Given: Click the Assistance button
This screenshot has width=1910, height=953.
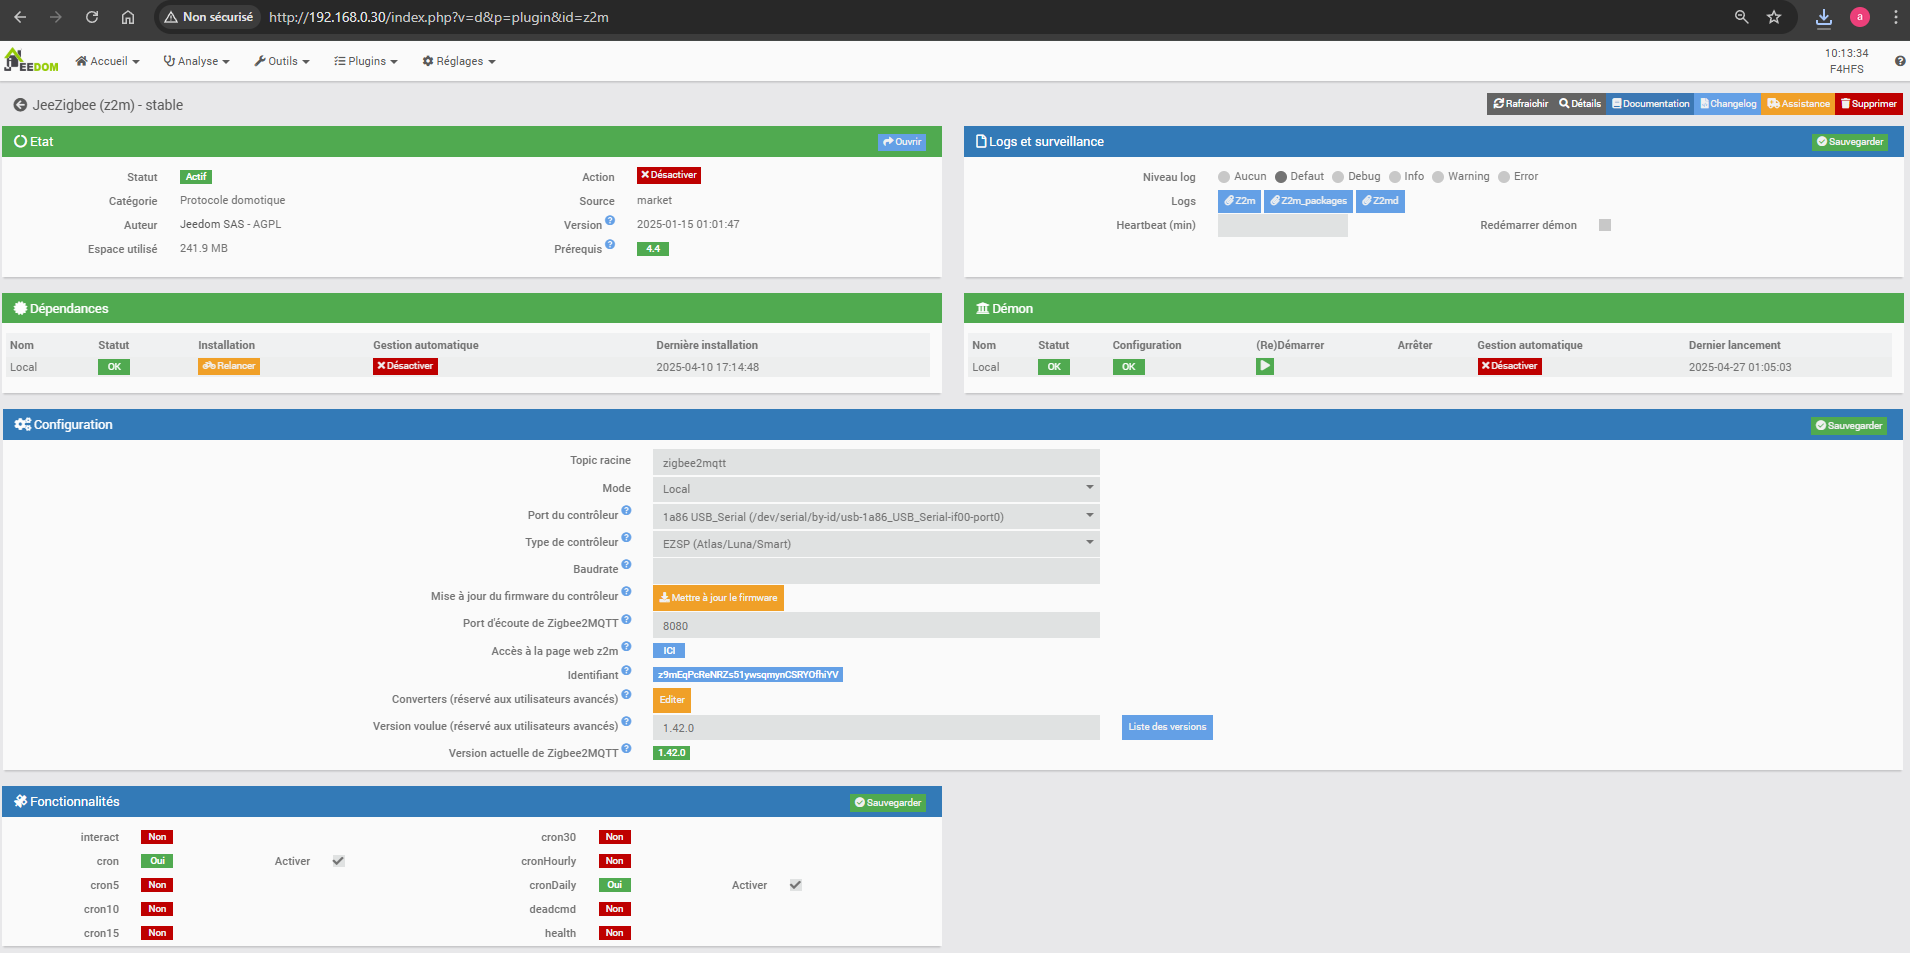Looking at the screenshot, I should [1798, 104].
